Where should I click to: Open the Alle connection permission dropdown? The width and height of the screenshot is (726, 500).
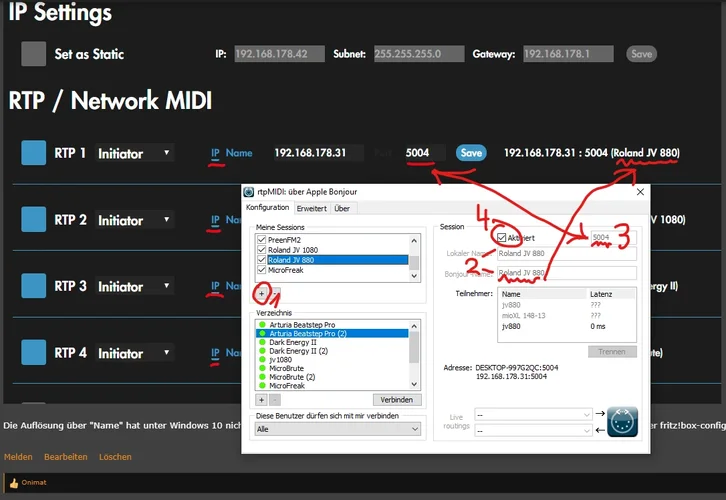pyautogui.click(x=338, y=429)
